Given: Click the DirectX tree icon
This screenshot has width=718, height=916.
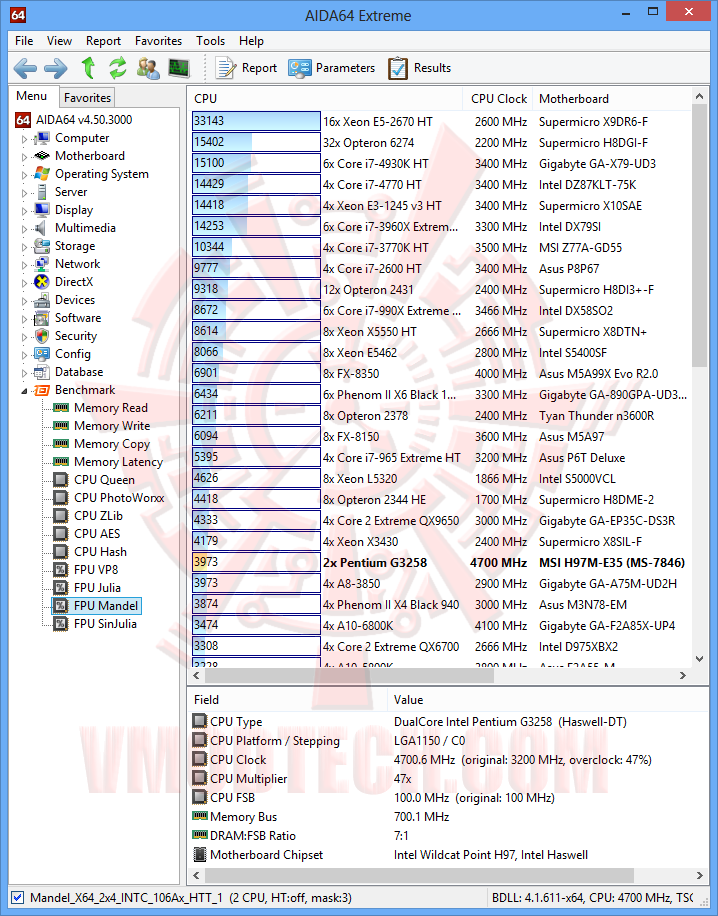Looking at the screenshot, I should click(x=41, y=282).
